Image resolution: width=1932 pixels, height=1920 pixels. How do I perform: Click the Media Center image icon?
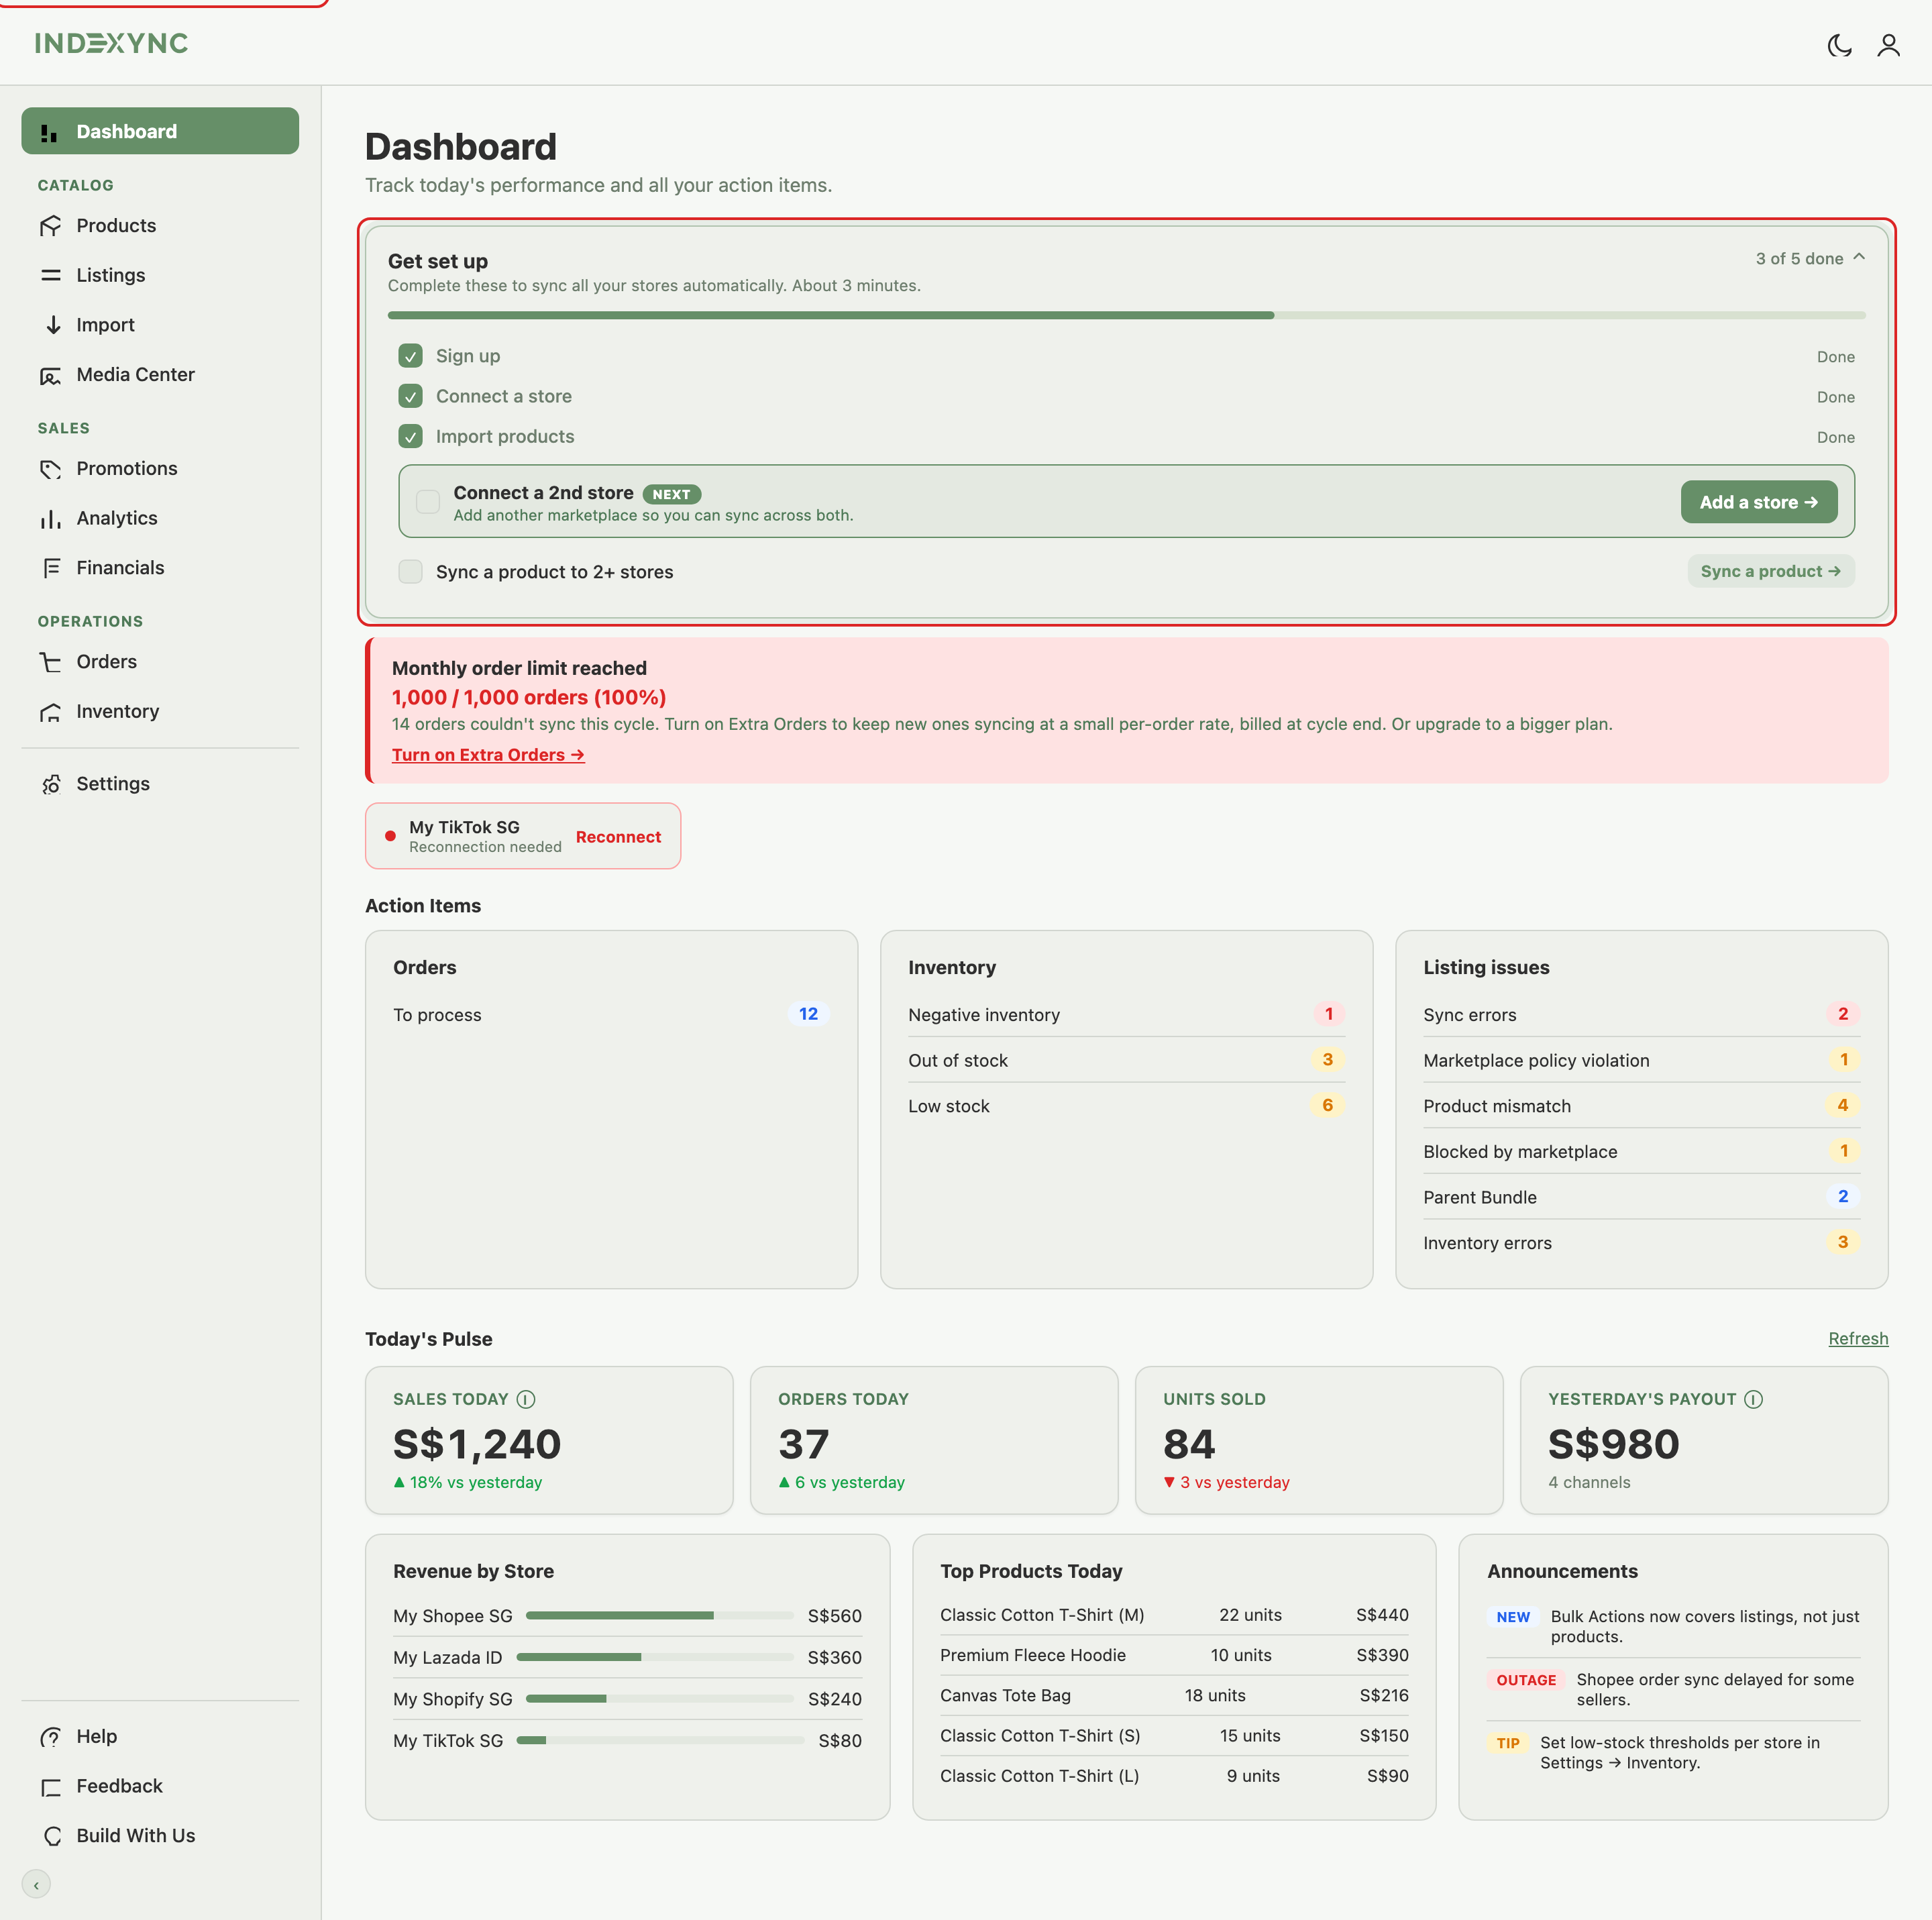(x=50, y=375)
